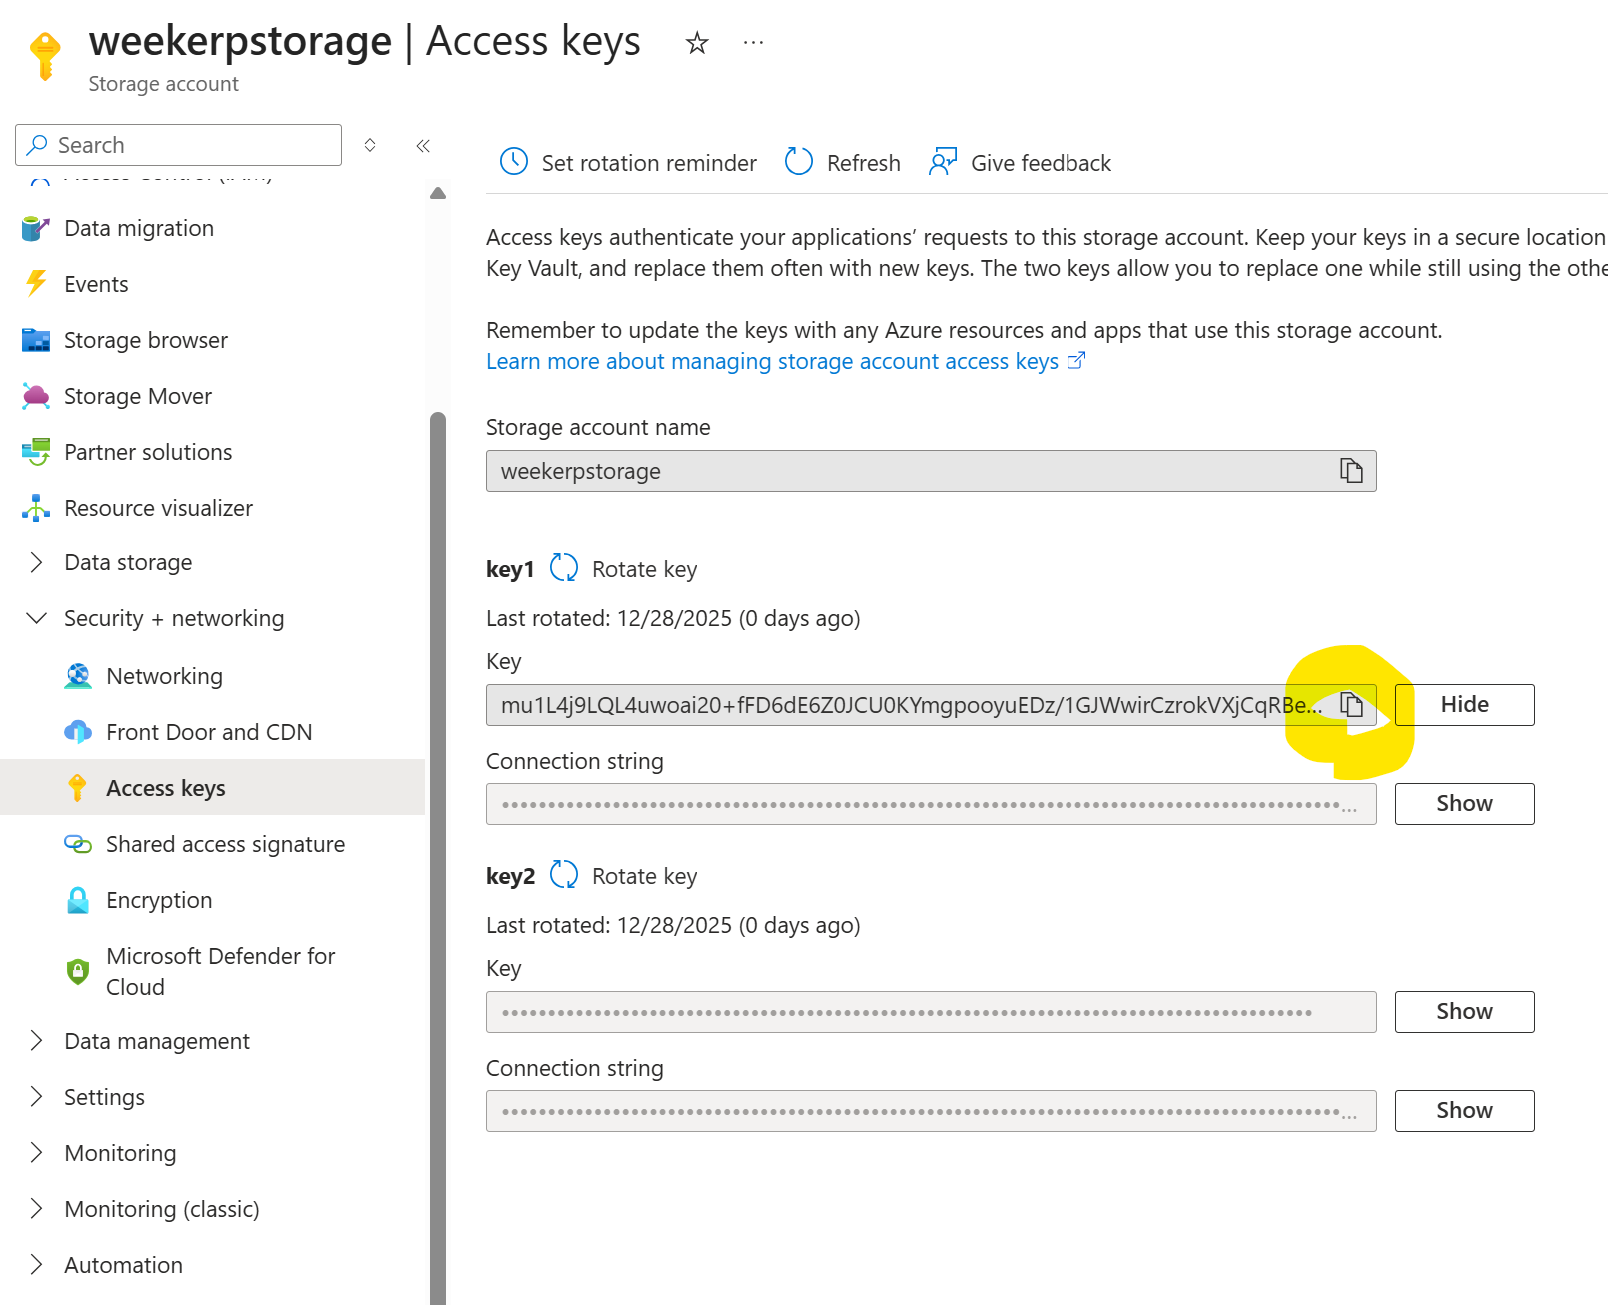
Task: Open the more options ellipsis menu
Action: [753, 43]
